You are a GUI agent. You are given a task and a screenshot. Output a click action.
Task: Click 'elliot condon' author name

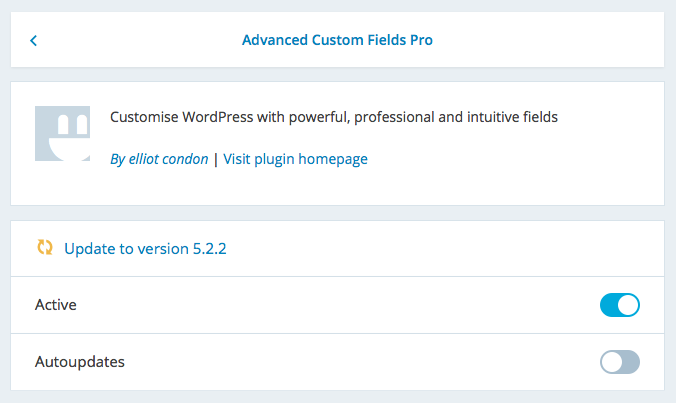169,159
